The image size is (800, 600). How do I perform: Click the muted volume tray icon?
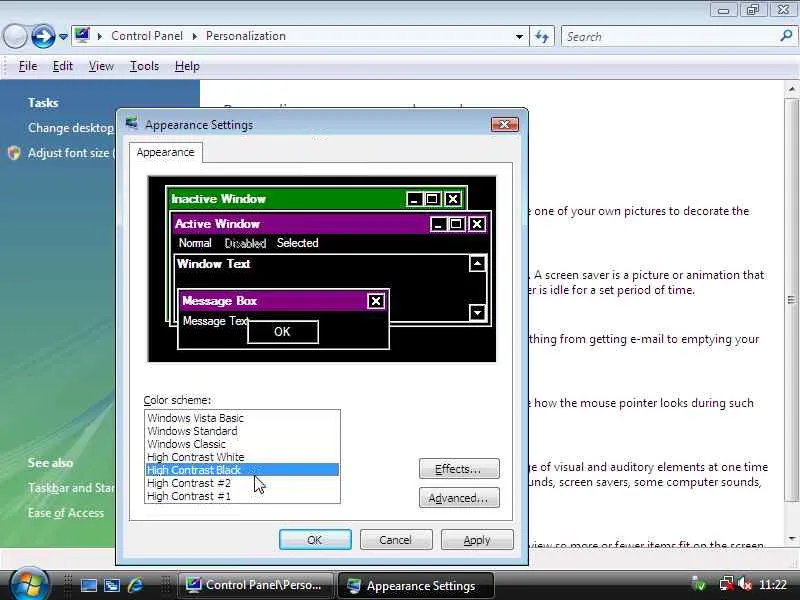click(744, 585)
